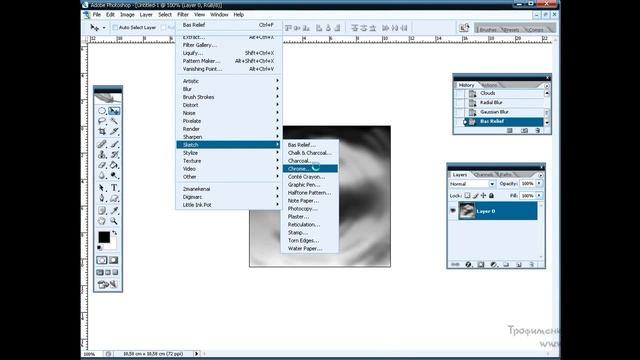The image size is (640, 360).
Task: Toggle lock position icon
Action: pyautogui.click(x=483, y=196)
